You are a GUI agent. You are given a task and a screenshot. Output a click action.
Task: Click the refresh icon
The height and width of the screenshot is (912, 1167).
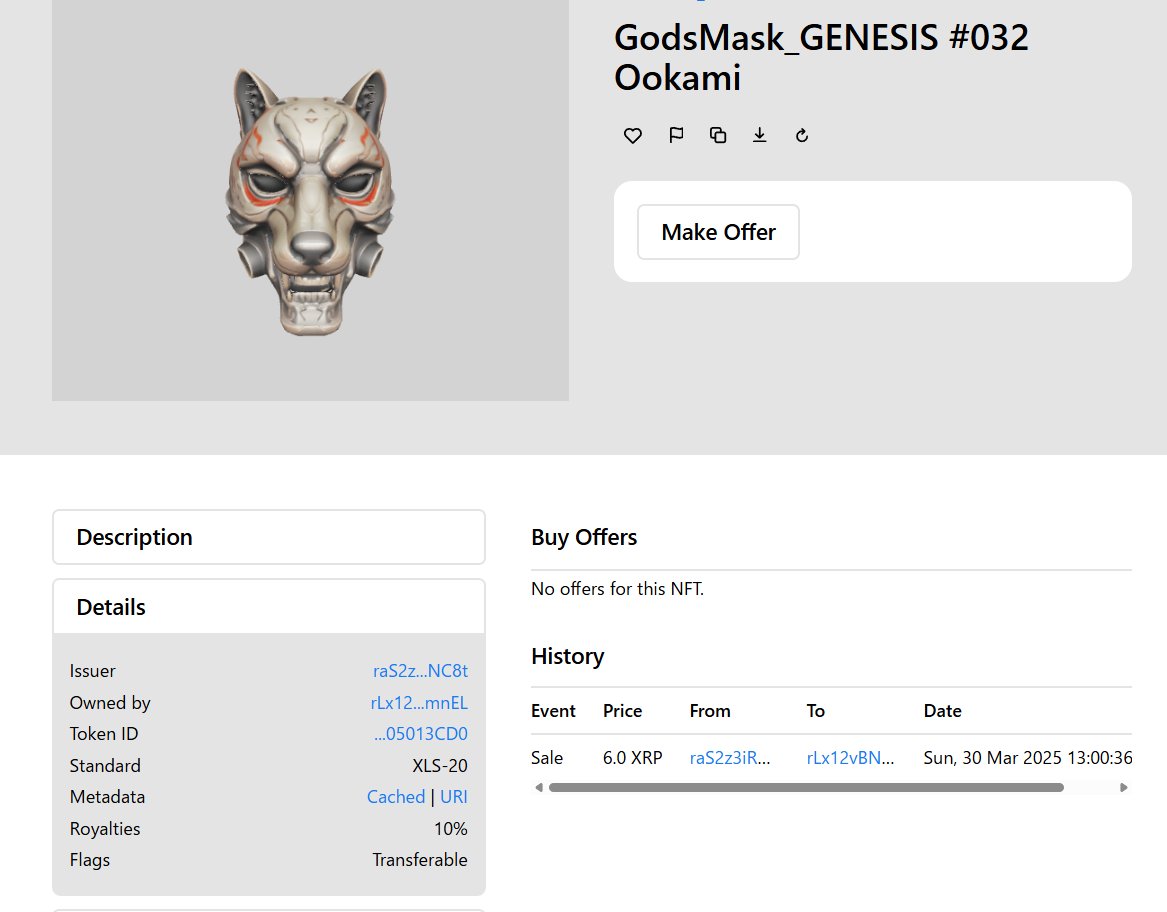(802, 135)
